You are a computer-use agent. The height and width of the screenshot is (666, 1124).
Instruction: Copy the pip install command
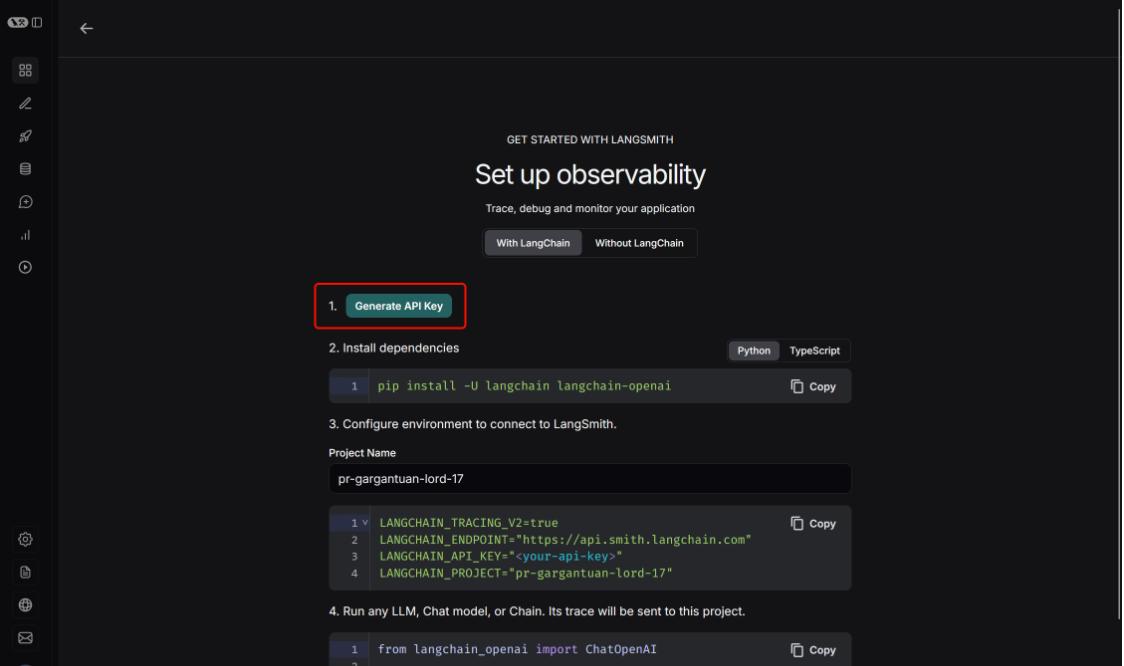pos(813,386)
